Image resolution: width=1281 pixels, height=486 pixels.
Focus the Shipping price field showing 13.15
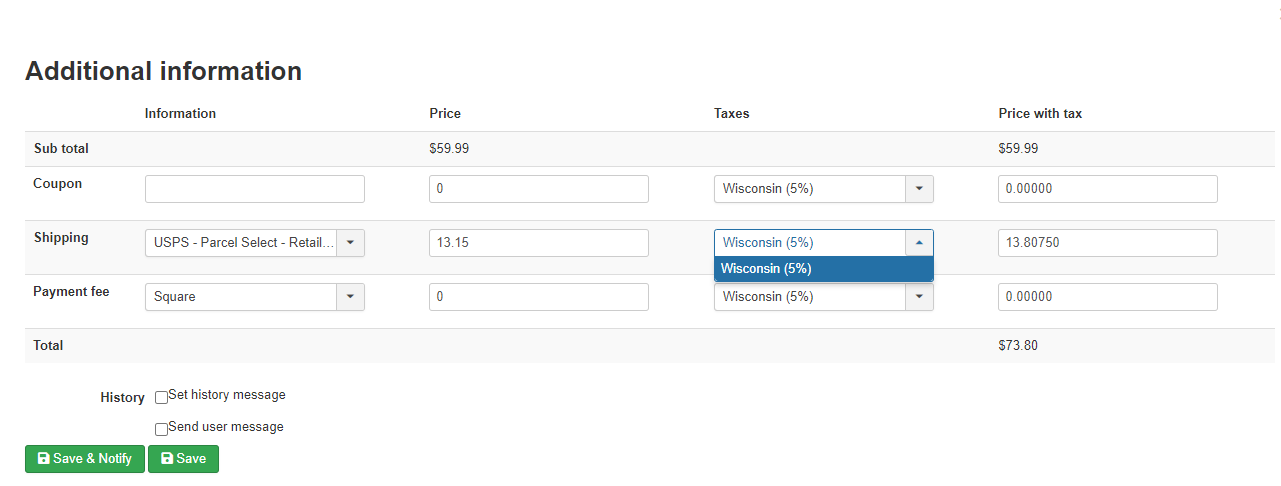click(x=538, y=243)
